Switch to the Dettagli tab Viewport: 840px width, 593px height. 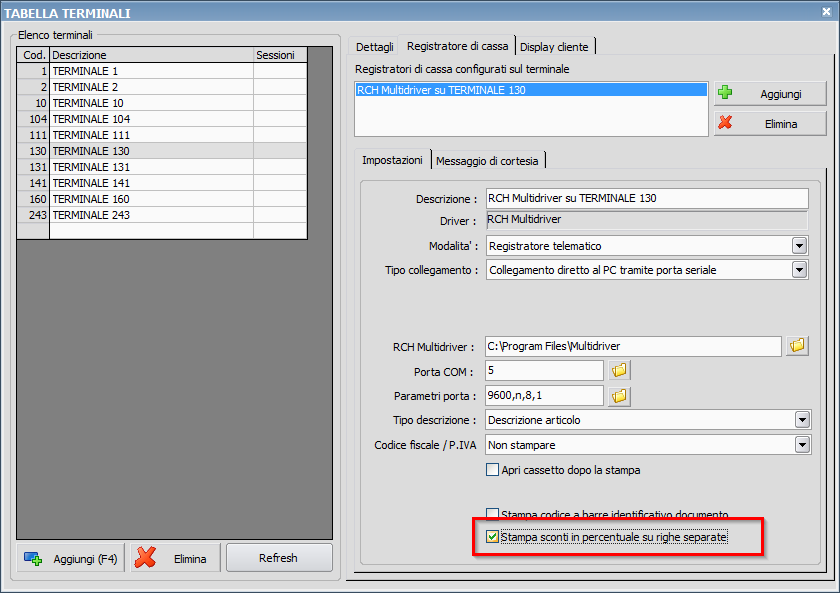(374, 47)
